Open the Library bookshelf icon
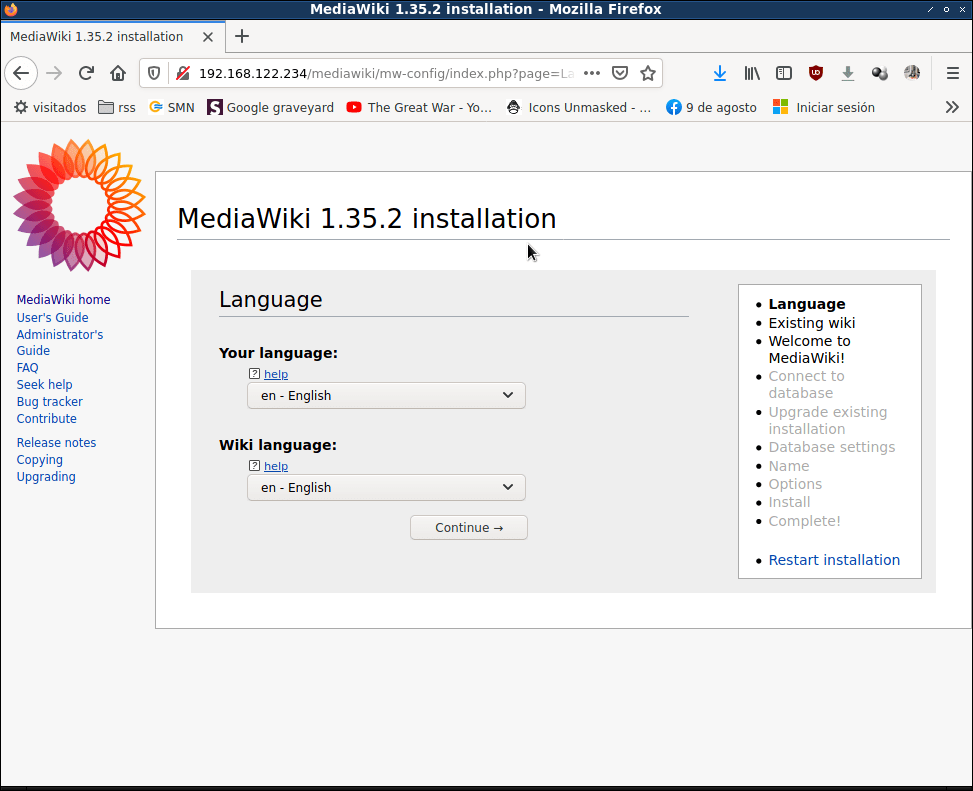This screenshot has height=791, width=973. coord(752,73)
